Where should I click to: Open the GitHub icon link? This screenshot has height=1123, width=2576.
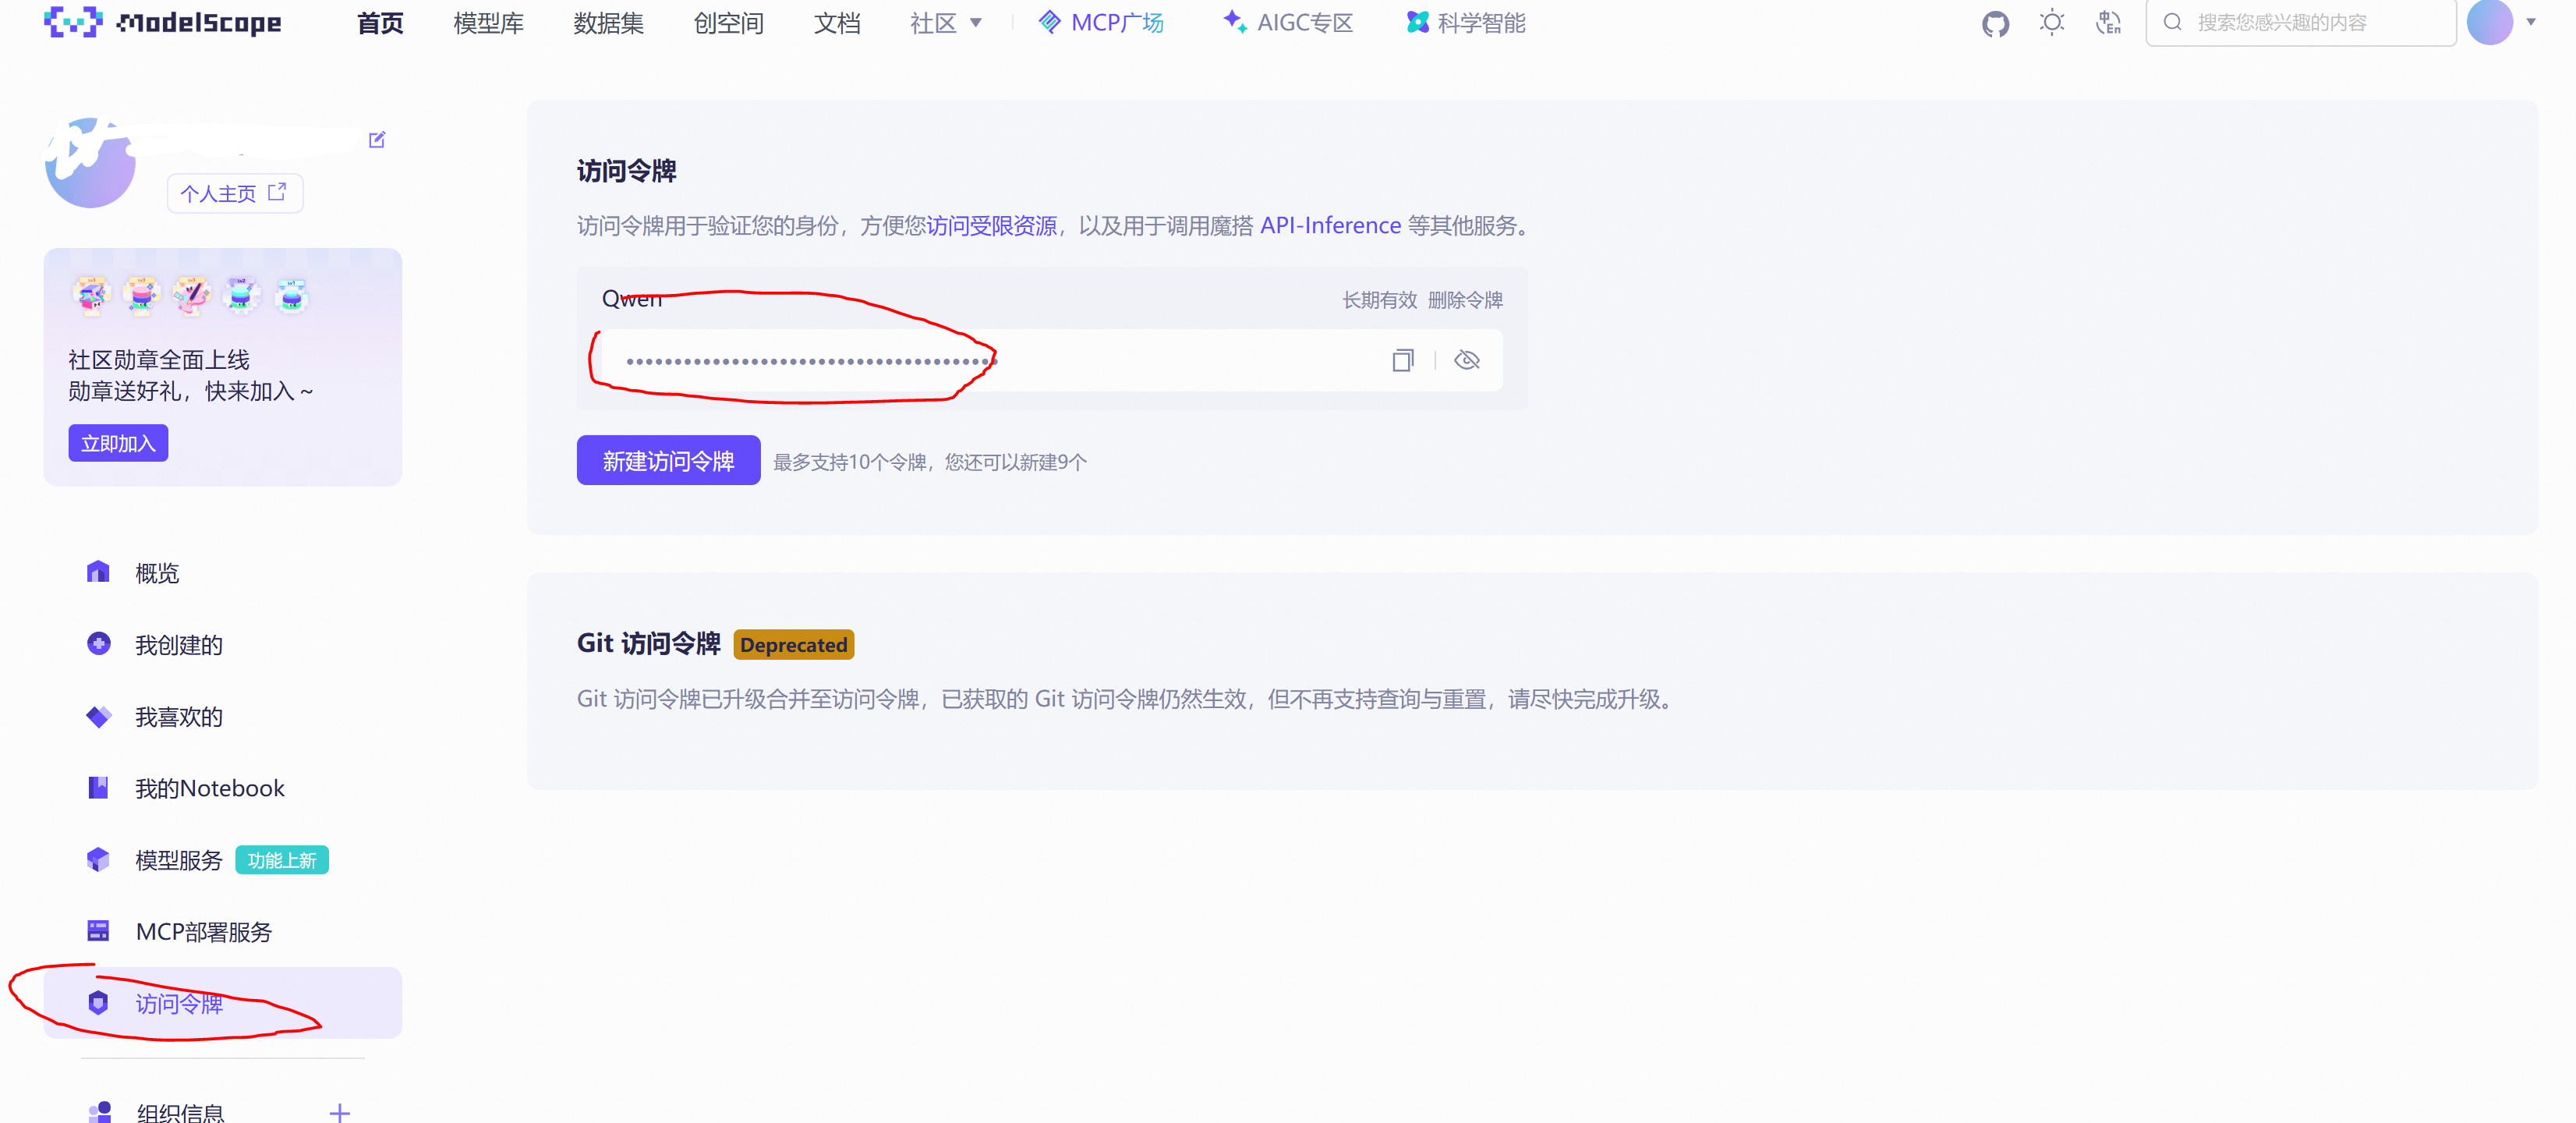click(1995, 23)
